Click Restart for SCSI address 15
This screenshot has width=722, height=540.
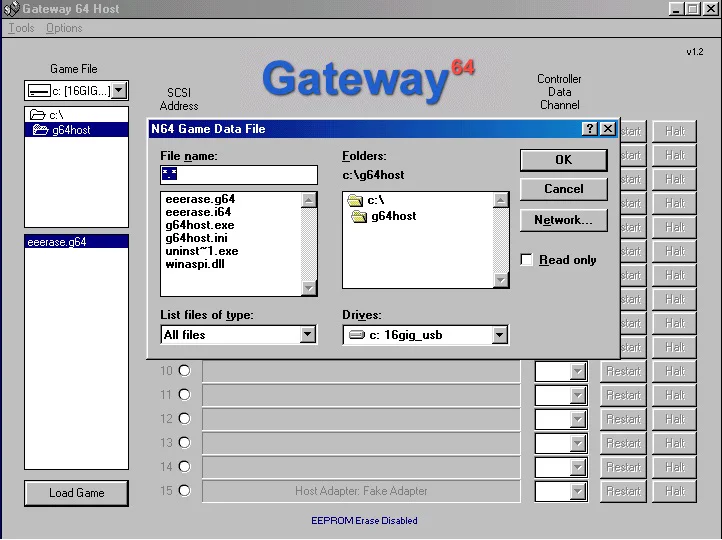point(623,491)
